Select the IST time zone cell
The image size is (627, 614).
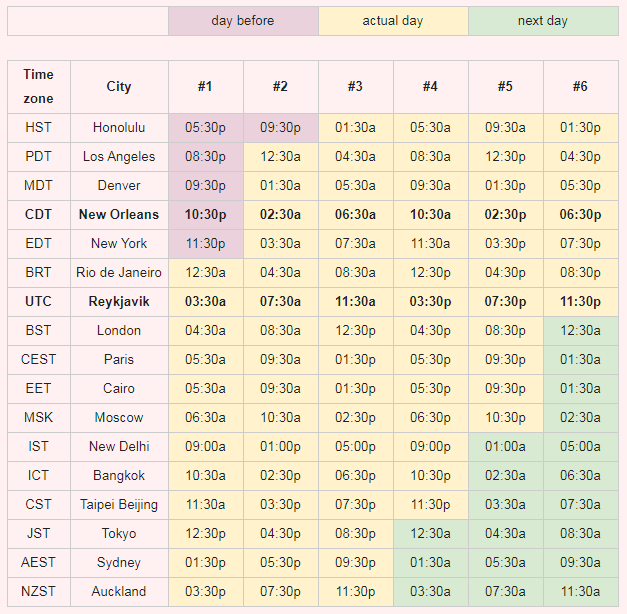click(x=39, y=447)
